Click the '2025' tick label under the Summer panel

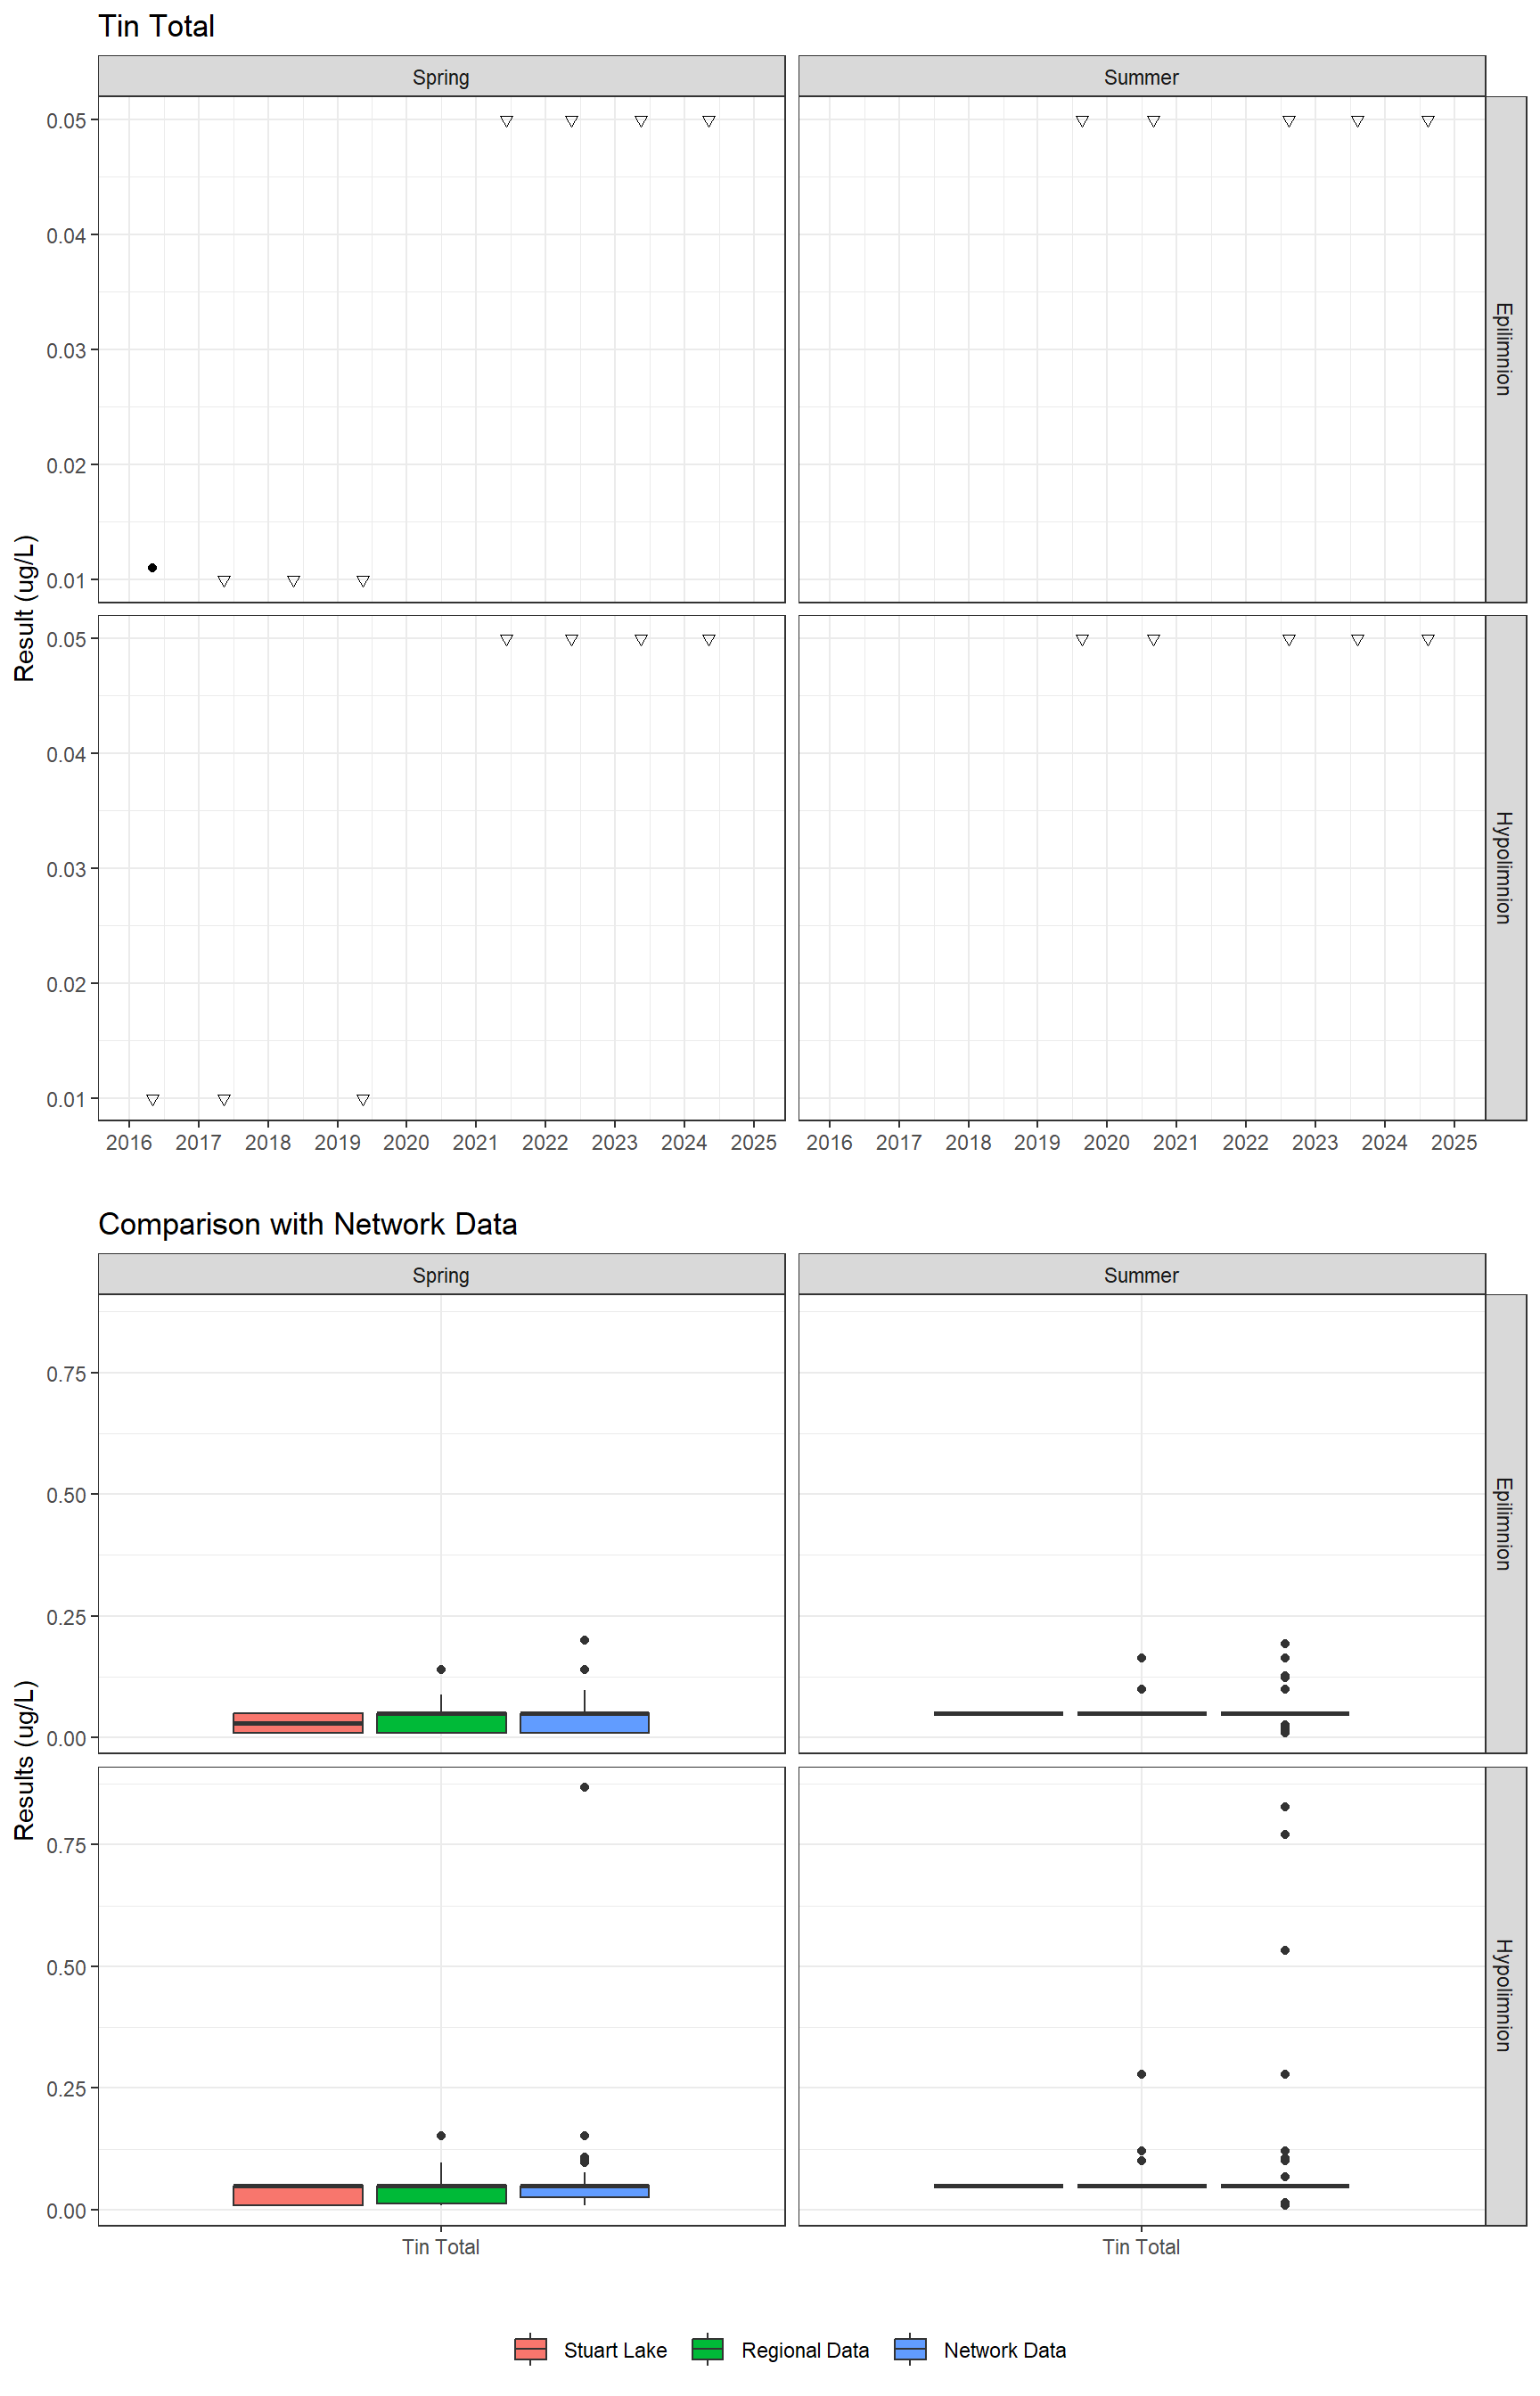click(1454, 1142)
